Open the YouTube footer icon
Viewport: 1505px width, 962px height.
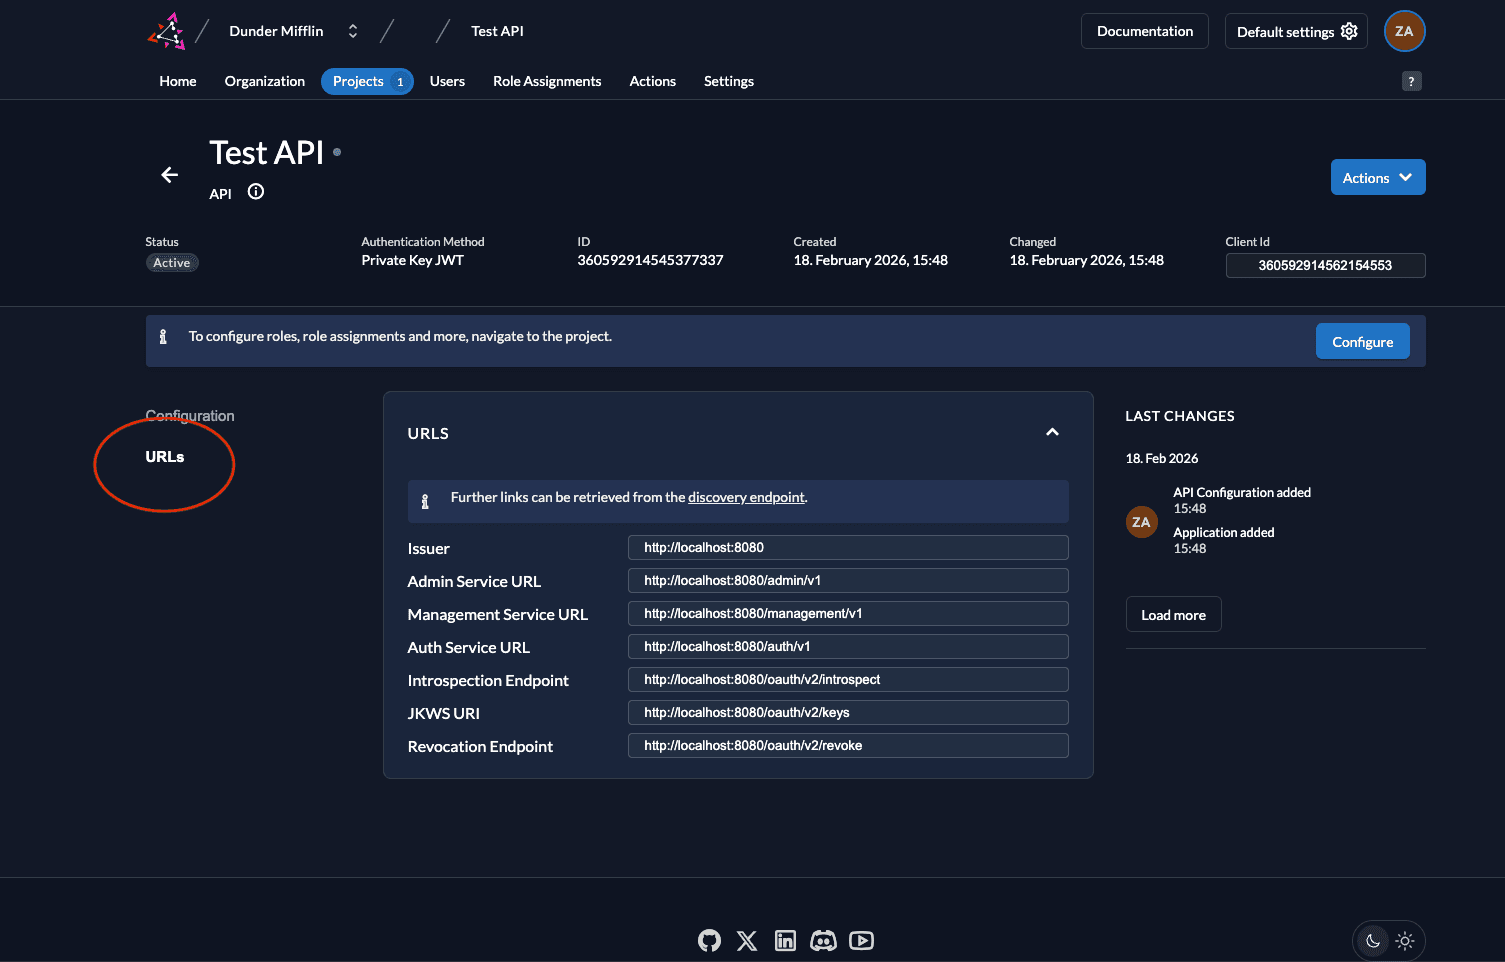861,940
